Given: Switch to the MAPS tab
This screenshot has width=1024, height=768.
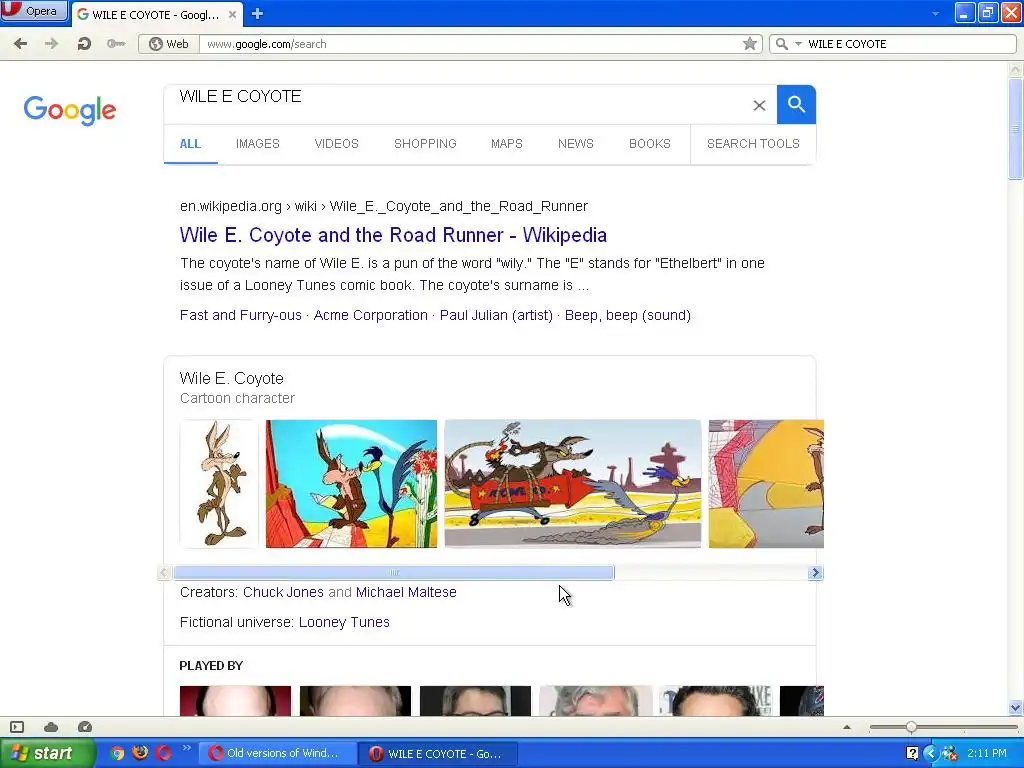Looking at the screenshot, I should pos(507,144).
